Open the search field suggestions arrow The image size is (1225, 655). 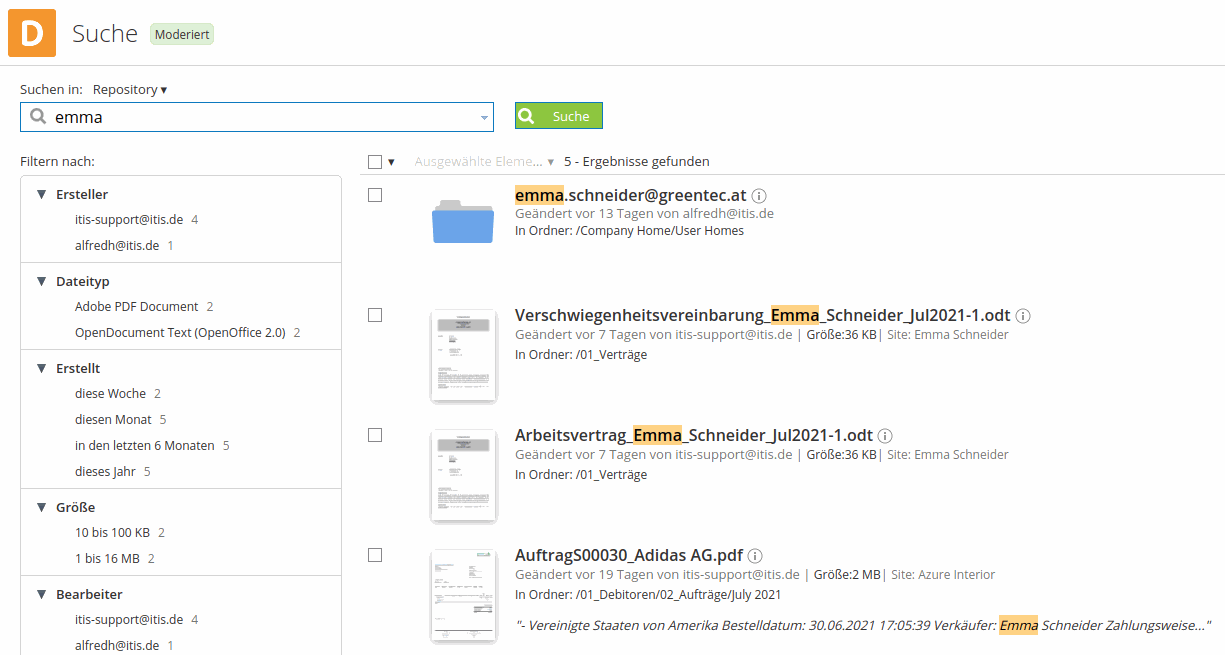tap(485, 118)
